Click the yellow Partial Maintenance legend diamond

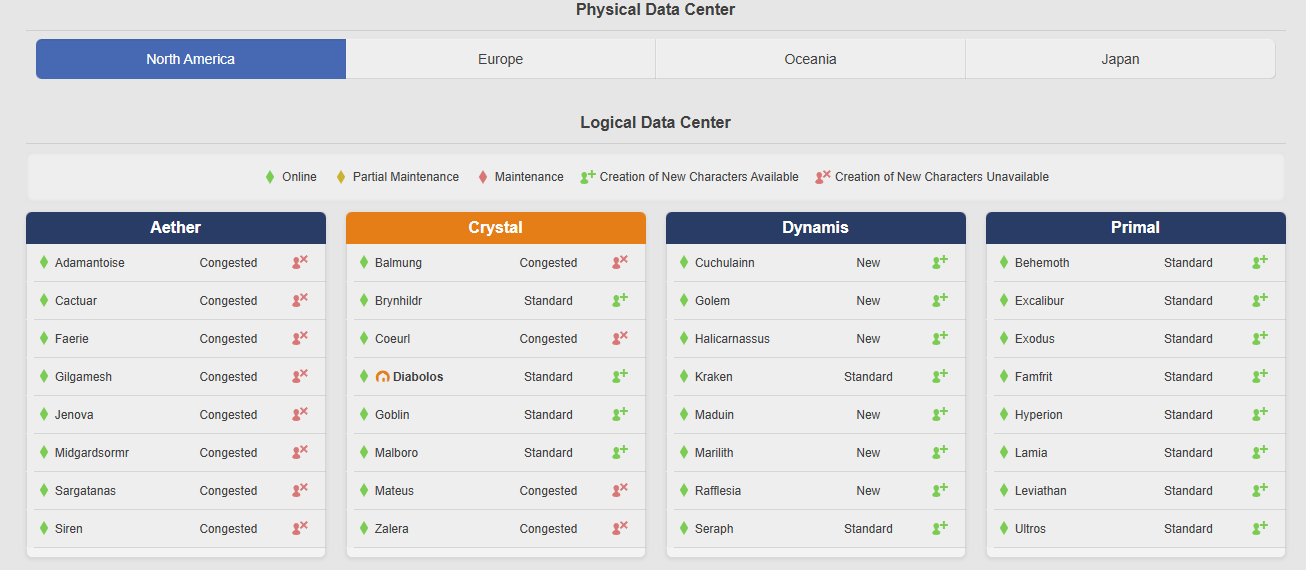340,177
